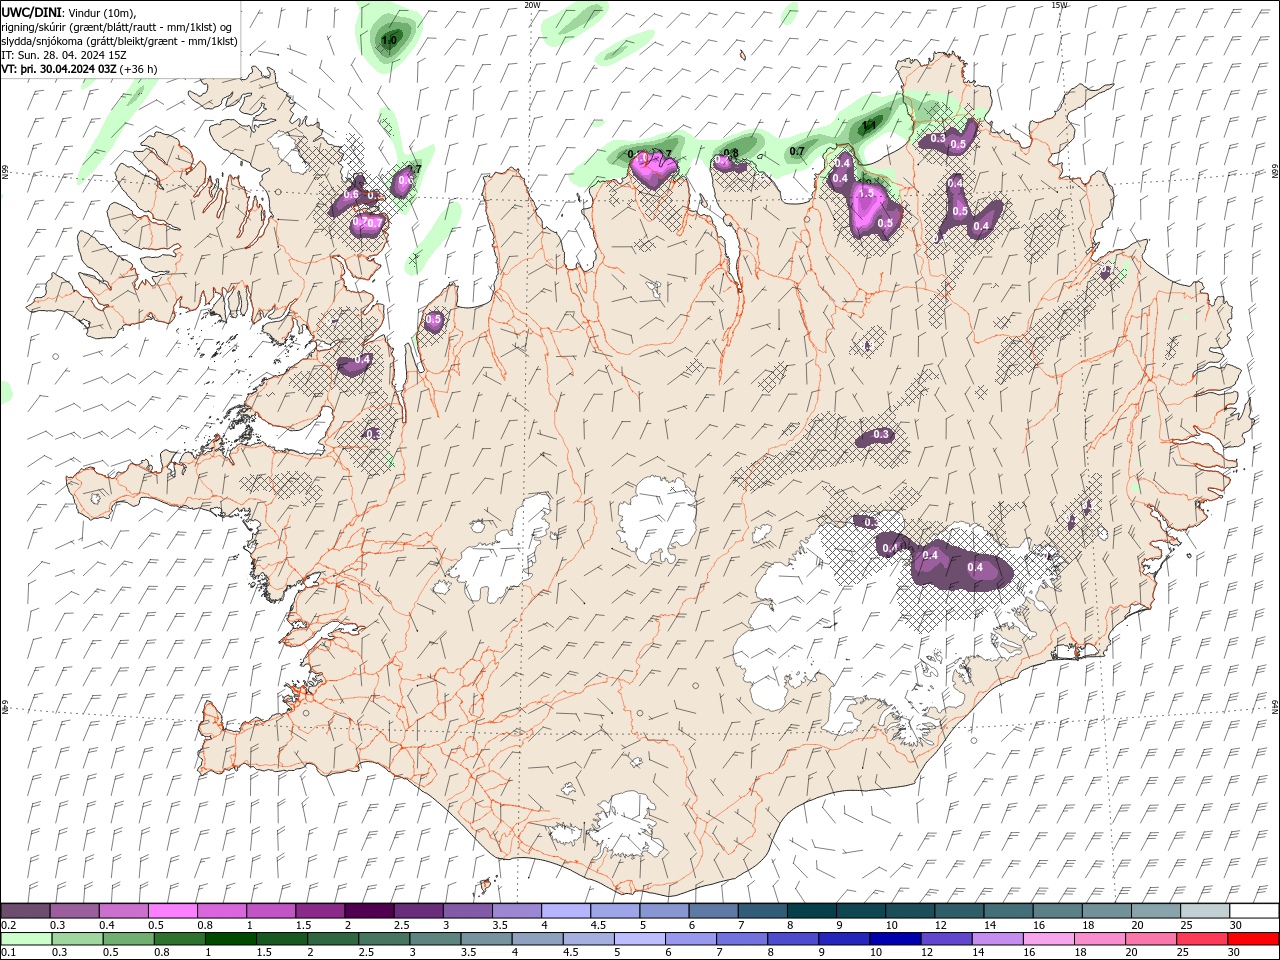
Task: Click the deep navy blue swatch in rain legend
Action: click(895, 939)
